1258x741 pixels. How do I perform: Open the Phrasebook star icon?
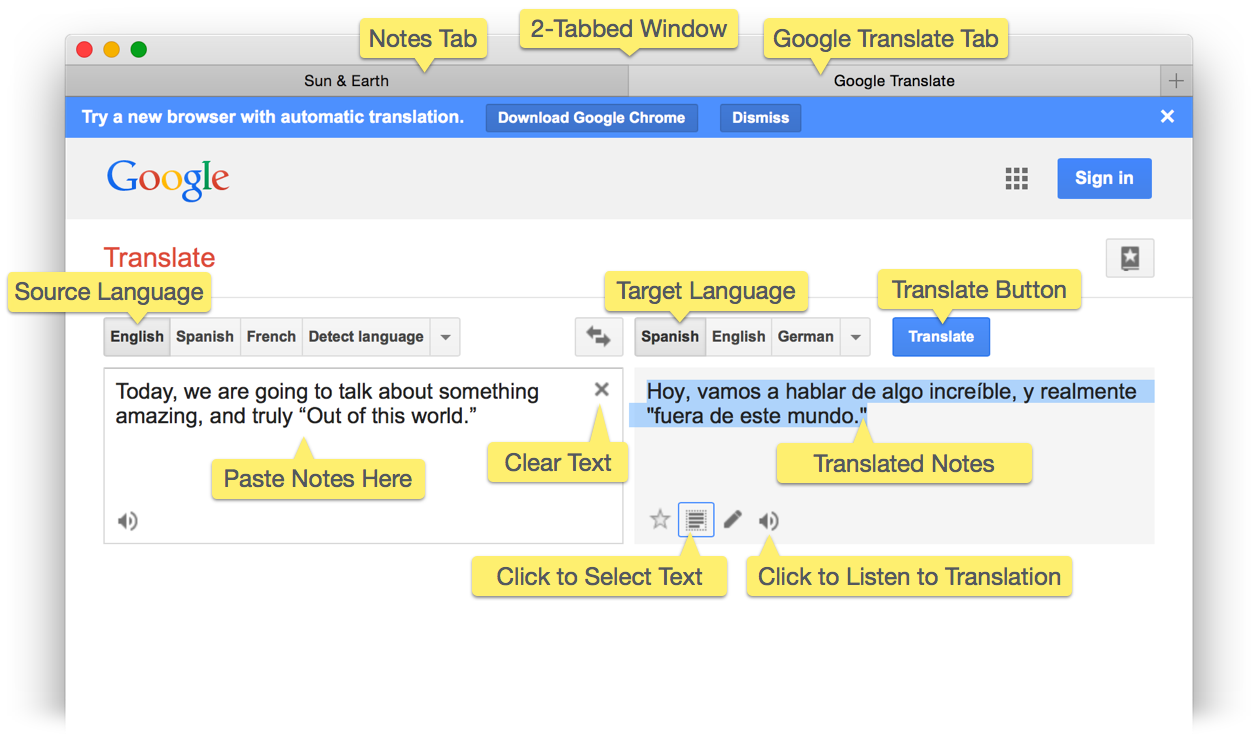1130,258
